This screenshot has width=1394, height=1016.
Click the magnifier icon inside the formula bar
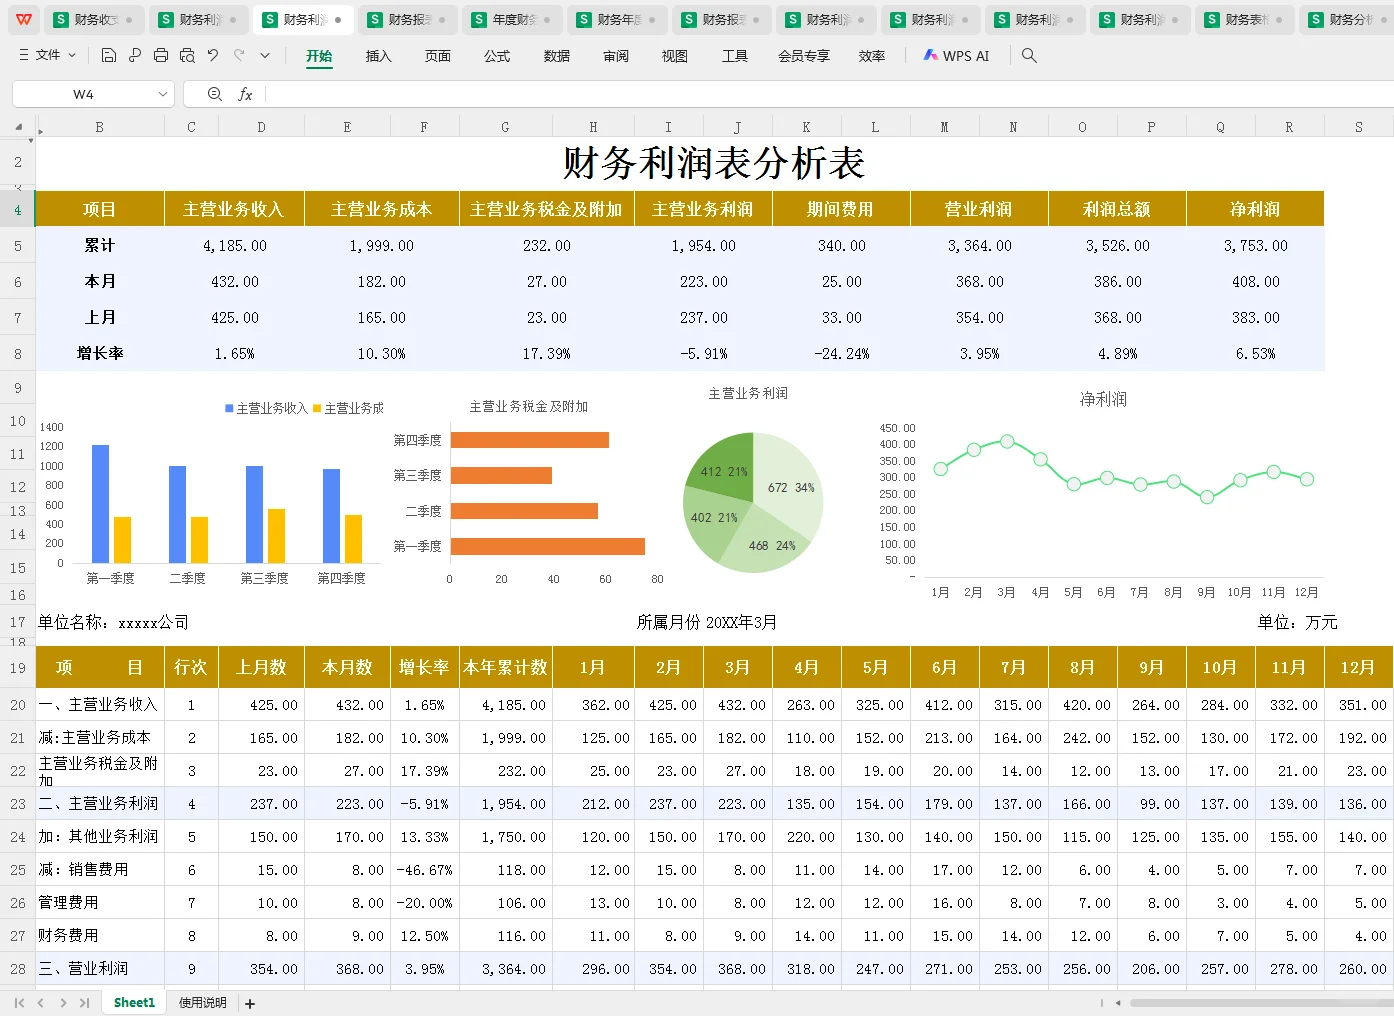click(x=214, y=93)
